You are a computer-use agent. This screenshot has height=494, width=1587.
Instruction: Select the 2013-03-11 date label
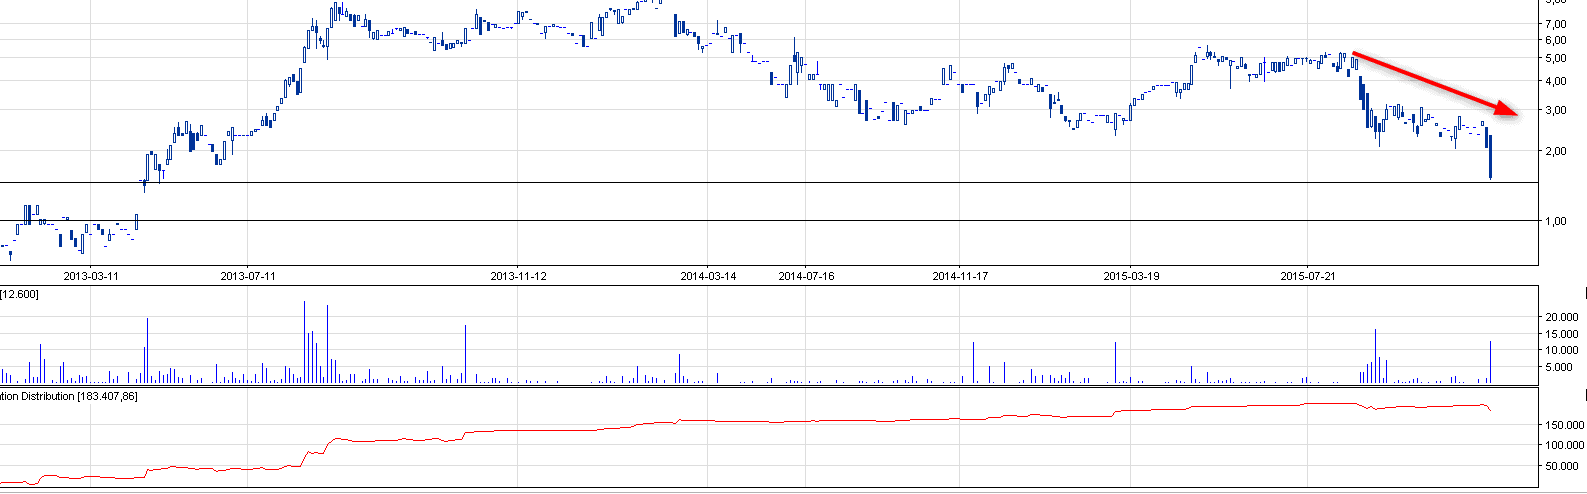(x=91, y=276)
